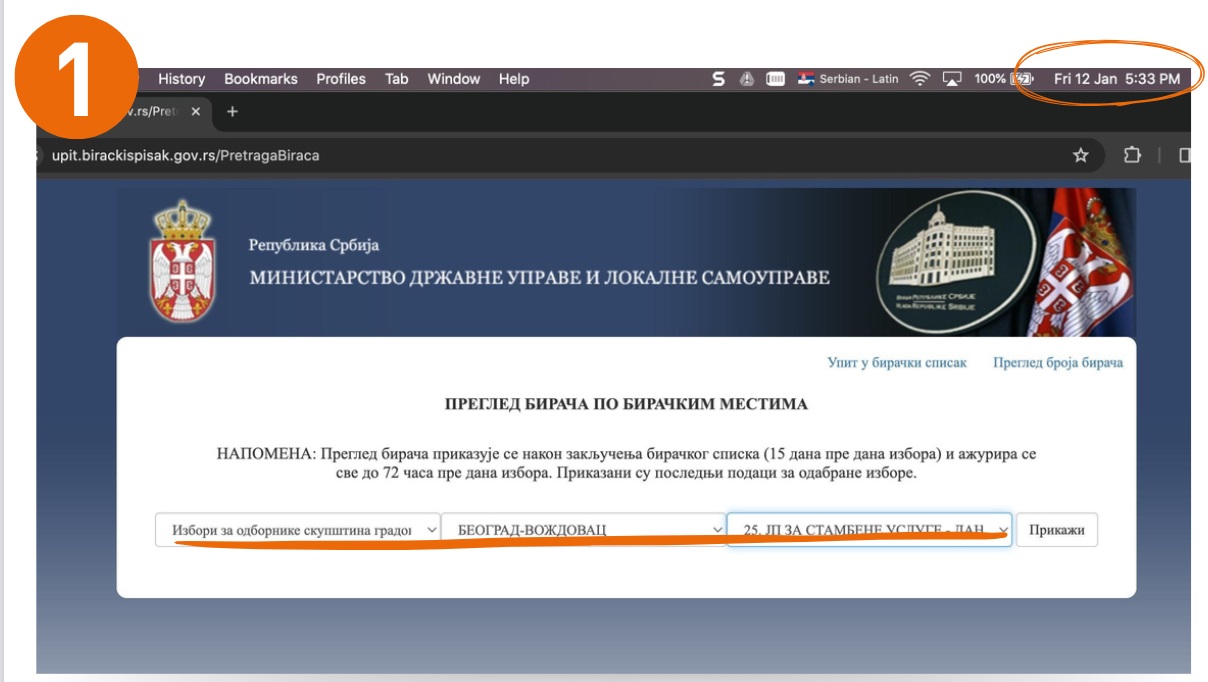Open Упит у бирачки списак link
Viewport: 1208px width, 682px height.
pyautogui.click(x=897, y=363)
